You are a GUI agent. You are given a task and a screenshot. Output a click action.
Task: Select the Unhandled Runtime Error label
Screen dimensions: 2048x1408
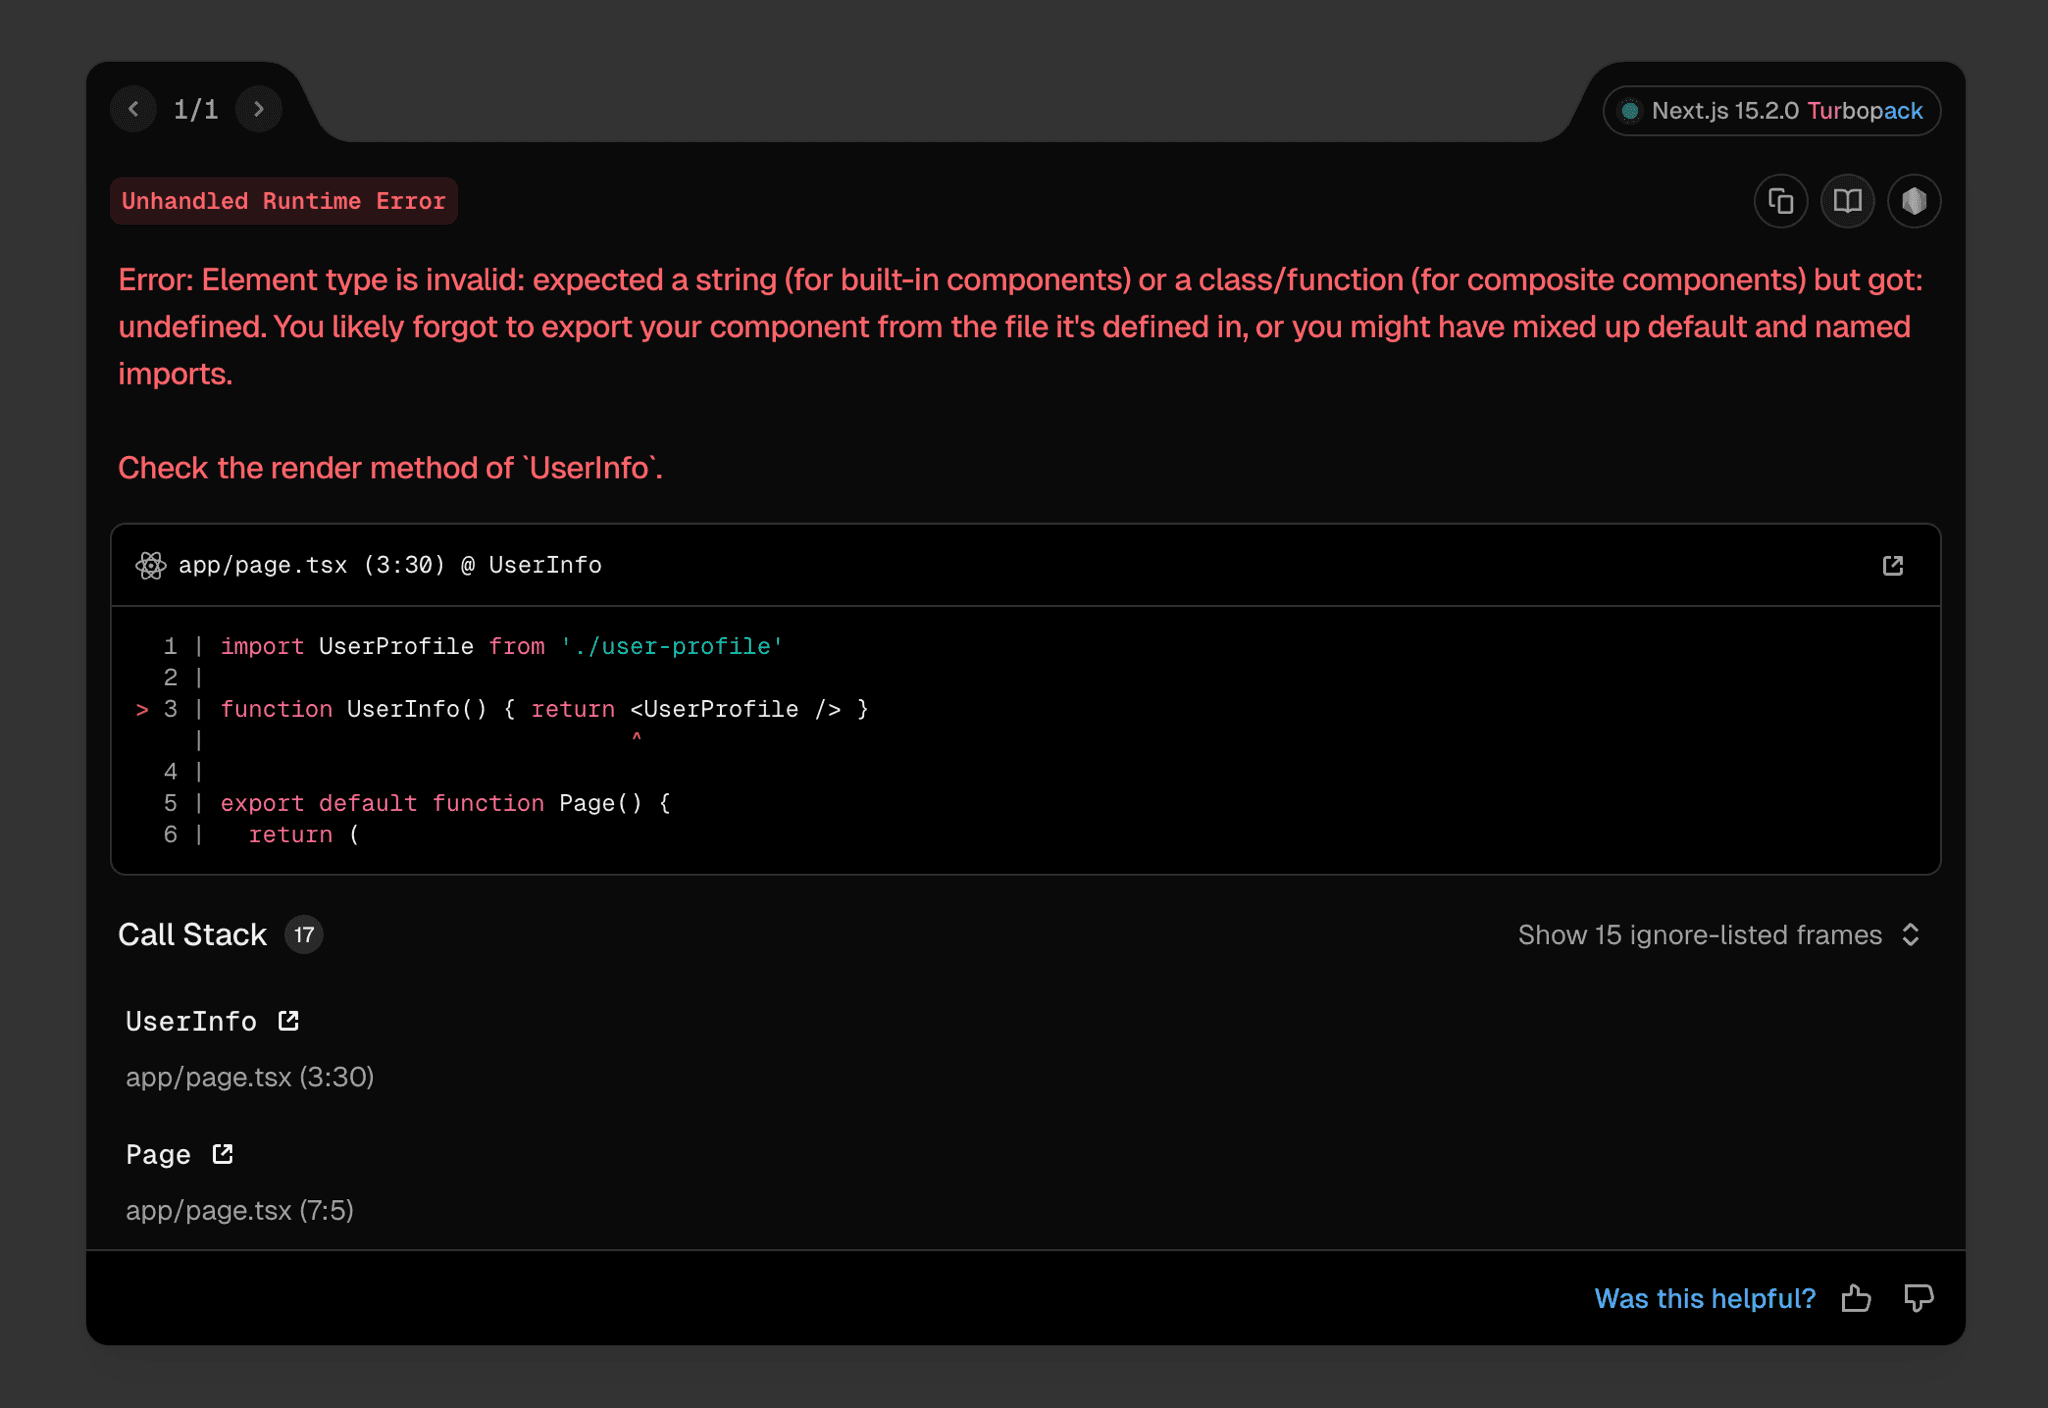[283, 201]
